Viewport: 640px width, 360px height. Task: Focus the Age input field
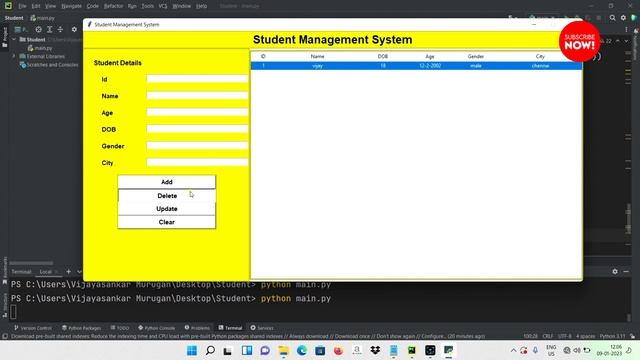pyautogui.click(x=197, y=112)
